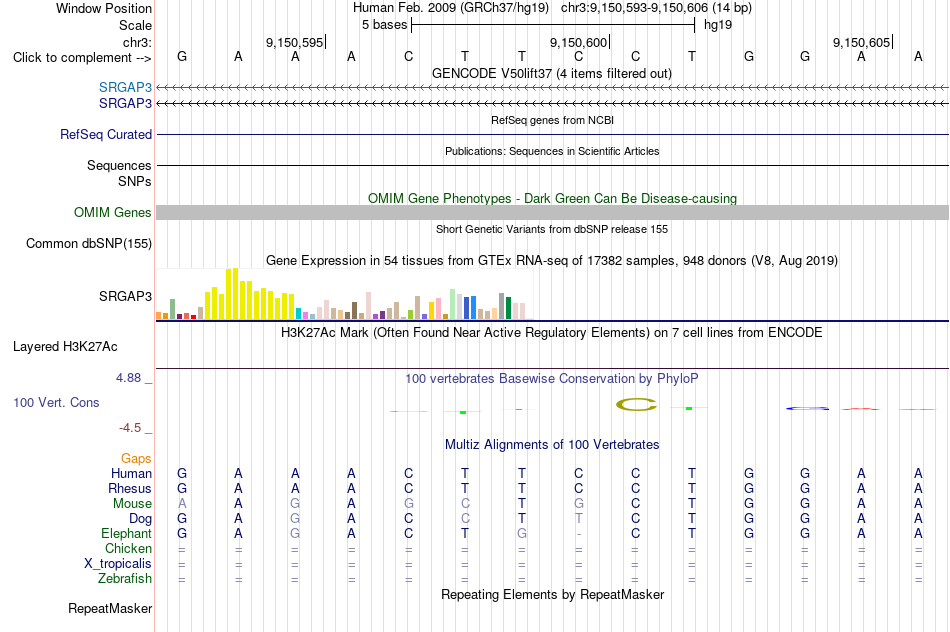Click the SNPs track label

[x=135, y=181]
